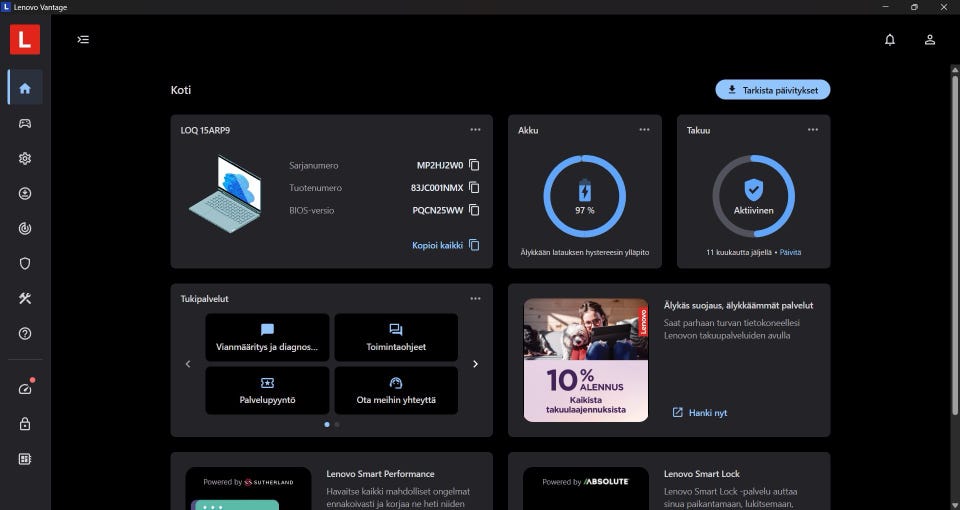Open Akku card three-dot menu
Screen dimensions: 960x510
(x=644, y=130)
